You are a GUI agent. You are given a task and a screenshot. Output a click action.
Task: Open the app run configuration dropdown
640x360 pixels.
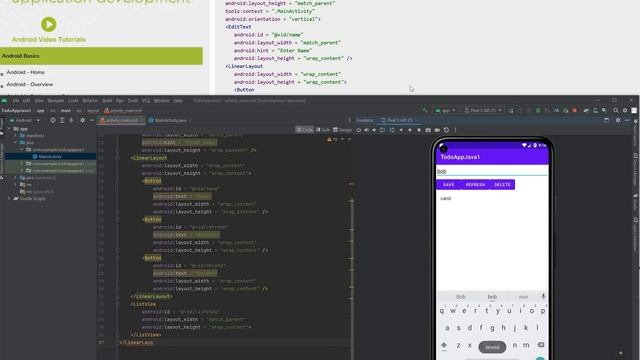[x=446, y=110]
